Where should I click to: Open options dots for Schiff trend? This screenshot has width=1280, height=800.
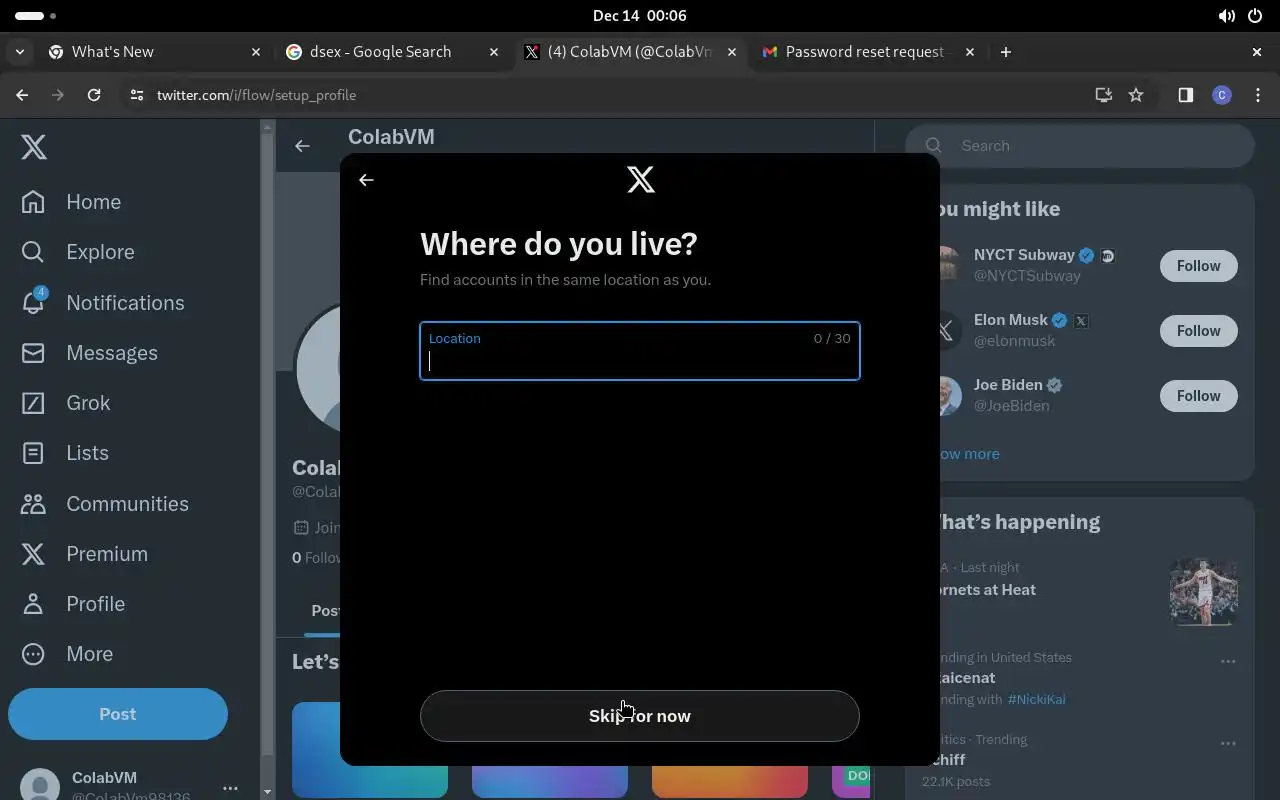(1228, 743)
